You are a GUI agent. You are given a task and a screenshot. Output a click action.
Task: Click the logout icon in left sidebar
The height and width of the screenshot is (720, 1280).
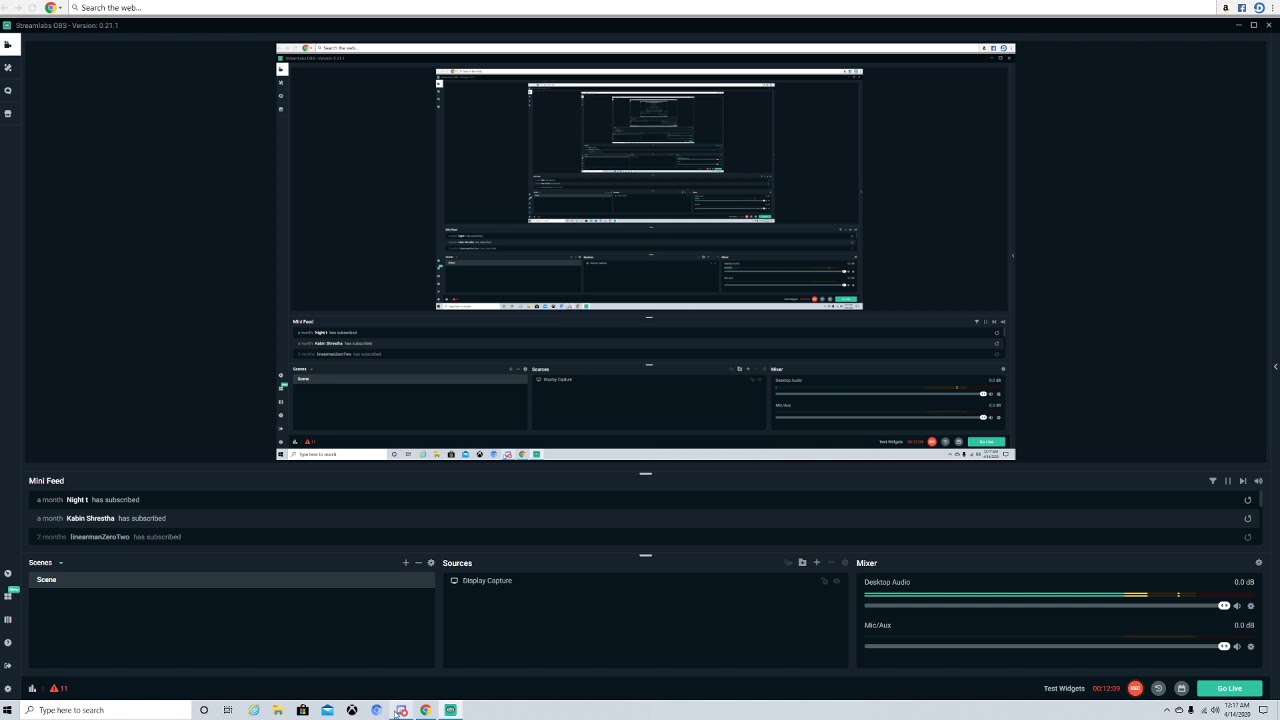click(x=8, y=665)
